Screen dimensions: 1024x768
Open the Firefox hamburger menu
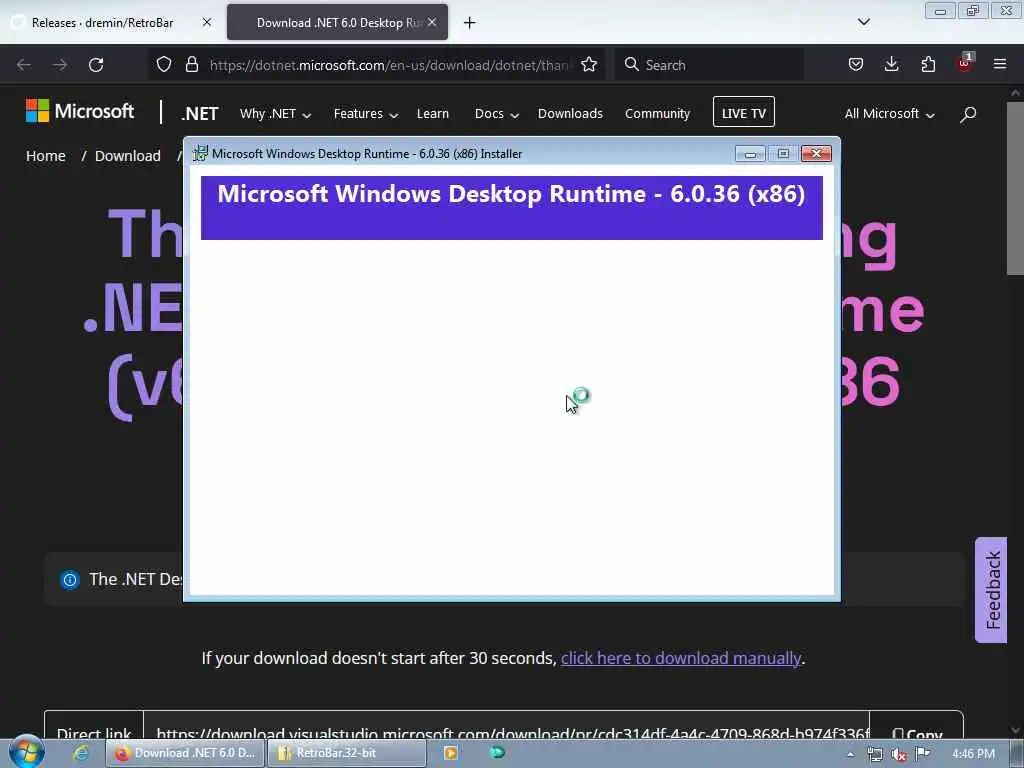click(1000, 64)
